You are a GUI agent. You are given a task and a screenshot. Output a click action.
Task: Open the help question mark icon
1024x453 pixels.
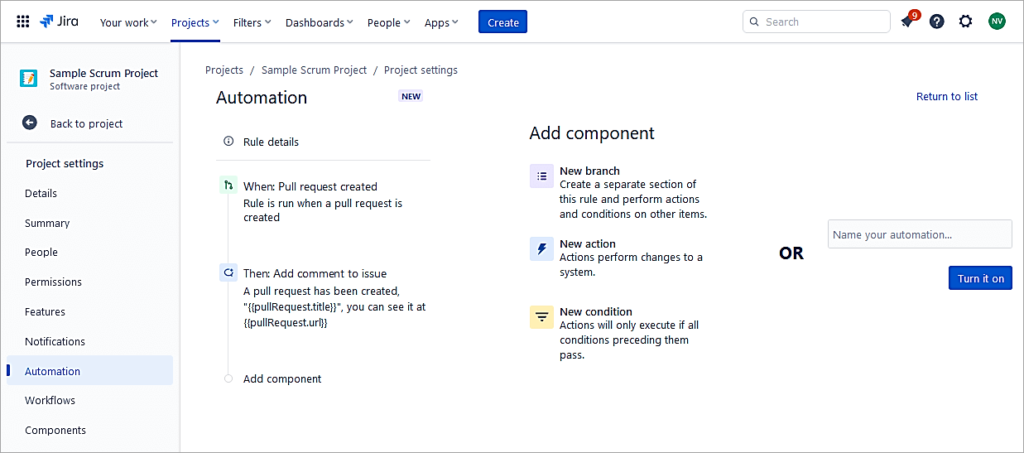tap(936, 21)
